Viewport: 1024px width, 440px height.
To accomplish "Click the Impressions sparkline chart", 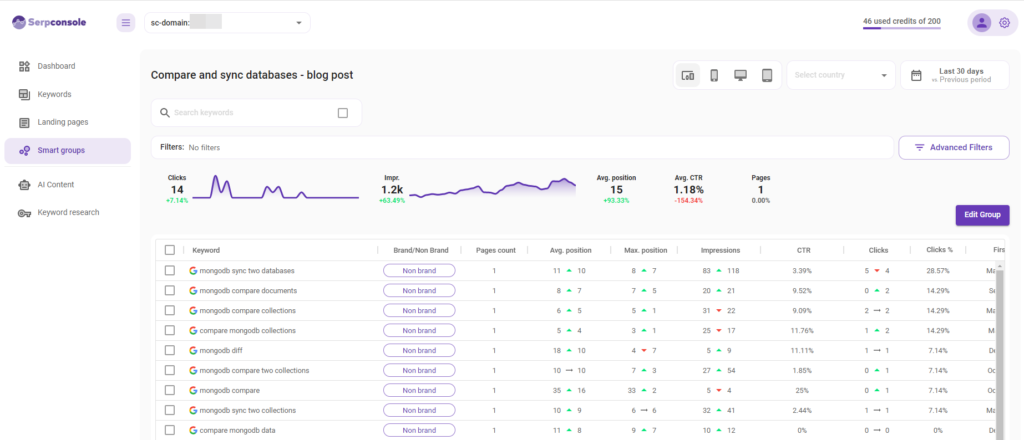I will (x=492, y=188).
